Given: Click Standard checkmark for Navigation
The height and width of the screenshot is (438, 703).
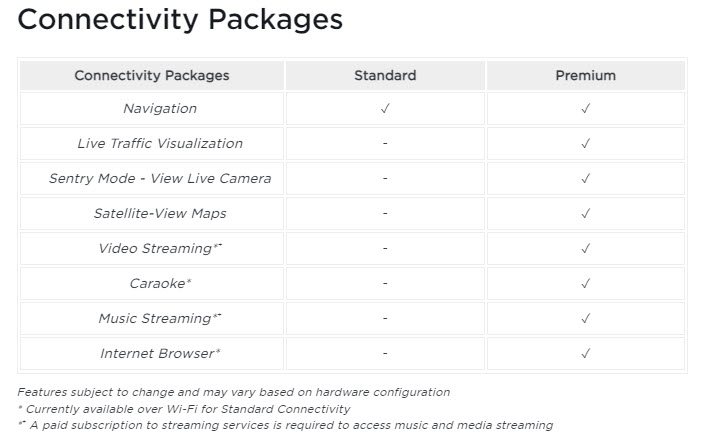Looking at the screenshot, I should tap(385, 109).
